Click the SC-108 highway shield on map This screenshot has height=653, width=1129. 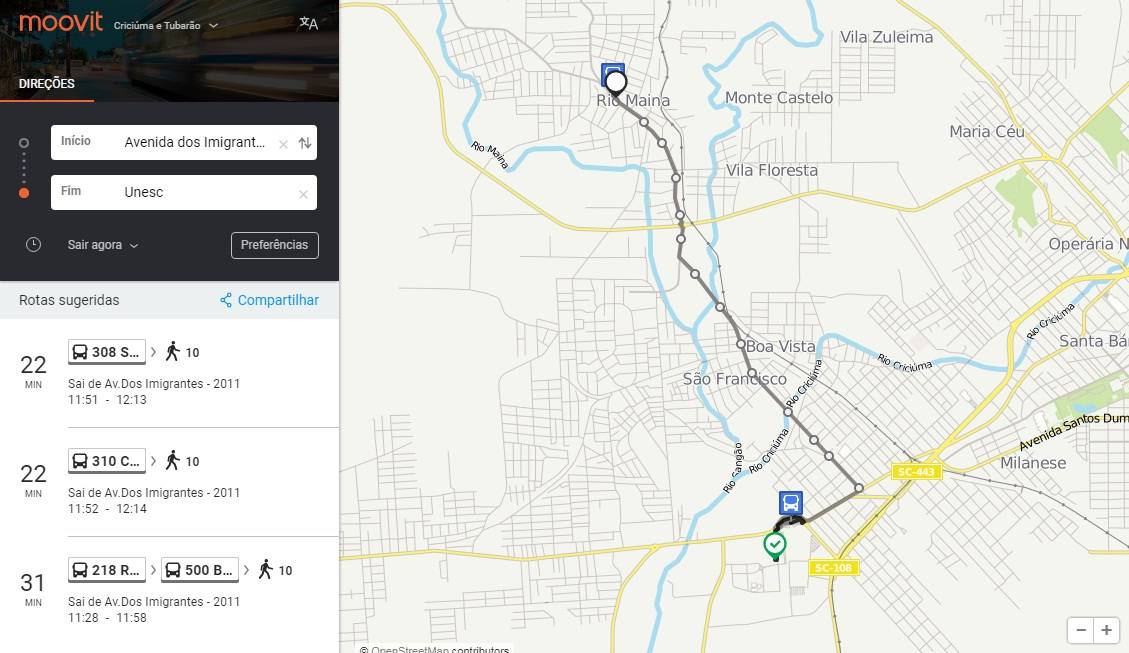pyautogui.click(x=833, y=567)
